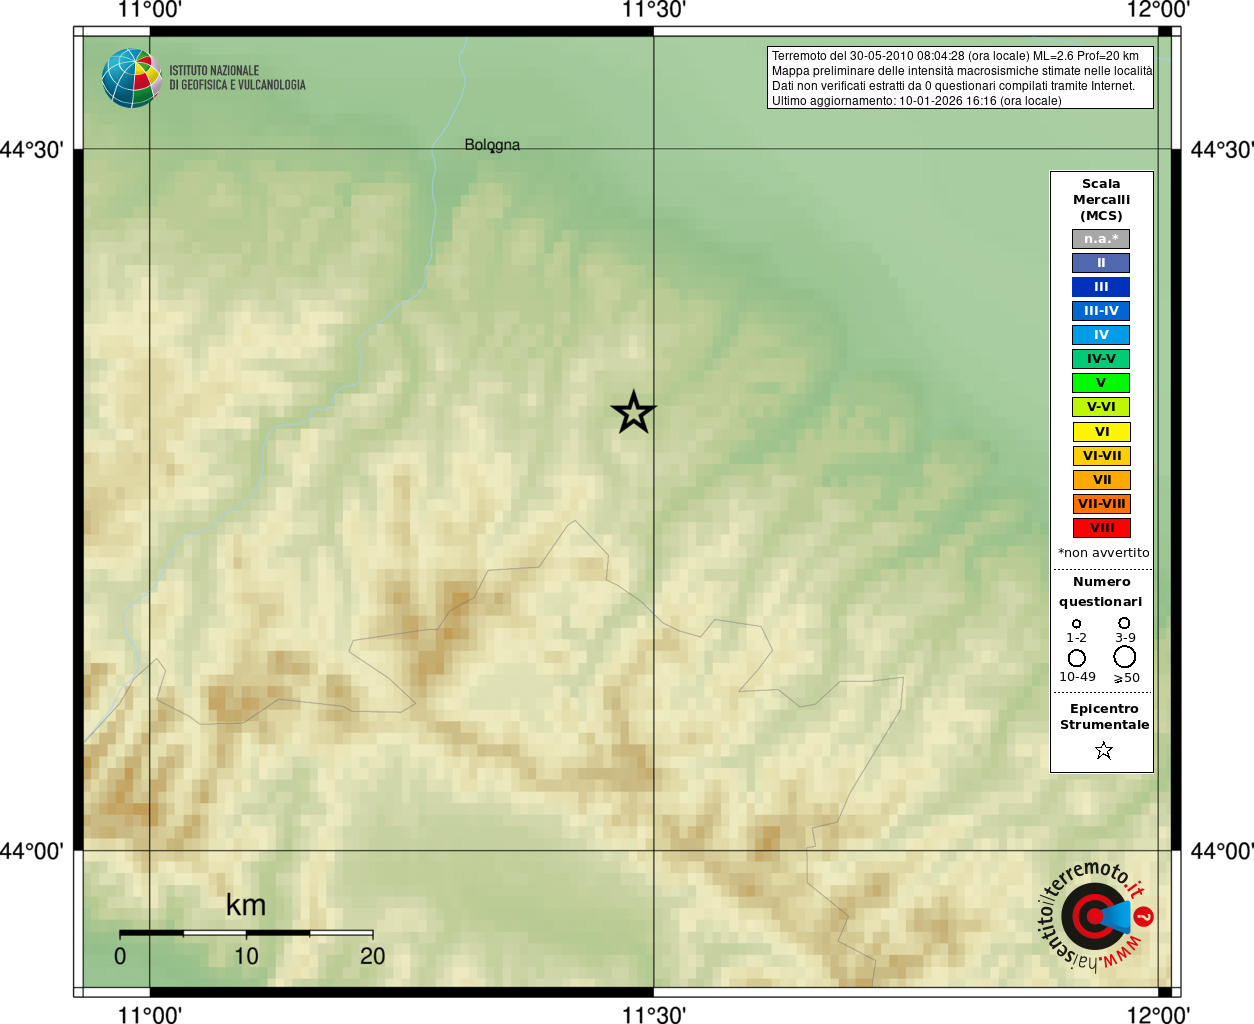Image resolution: width=1254 pixels, height=1024 pixels.
Task: Click the 10-49 questionnaires circle symbol
Action: (1077, 658)
